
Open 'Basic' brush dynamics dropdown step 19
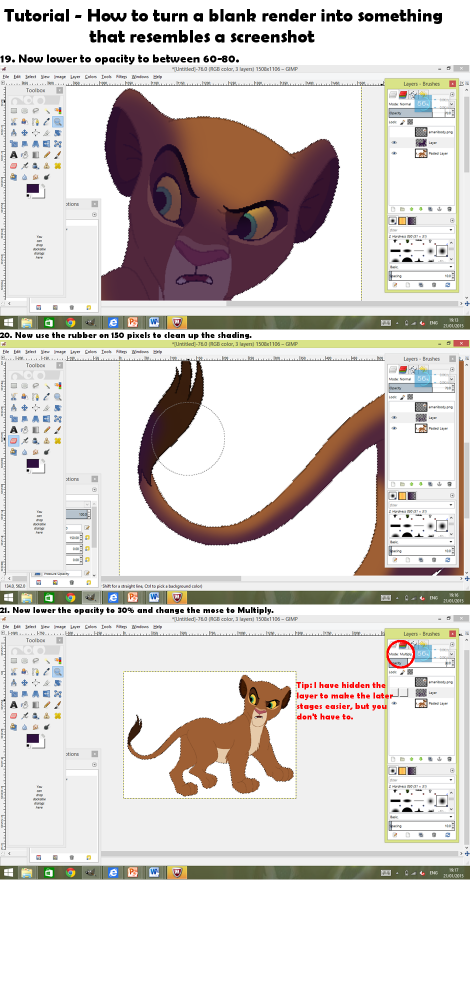pos(422,267)
